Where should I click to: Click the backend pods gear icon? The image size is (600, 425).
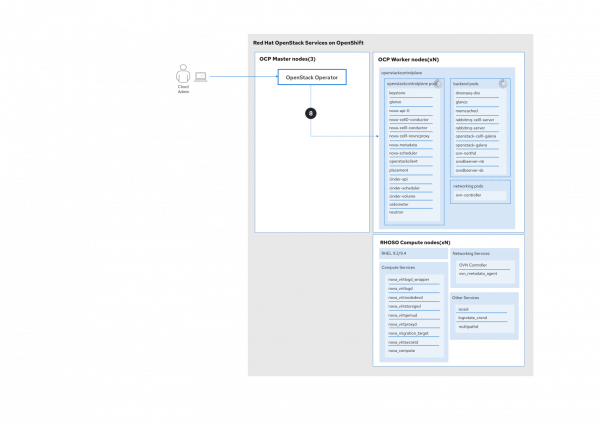[502, 84]
